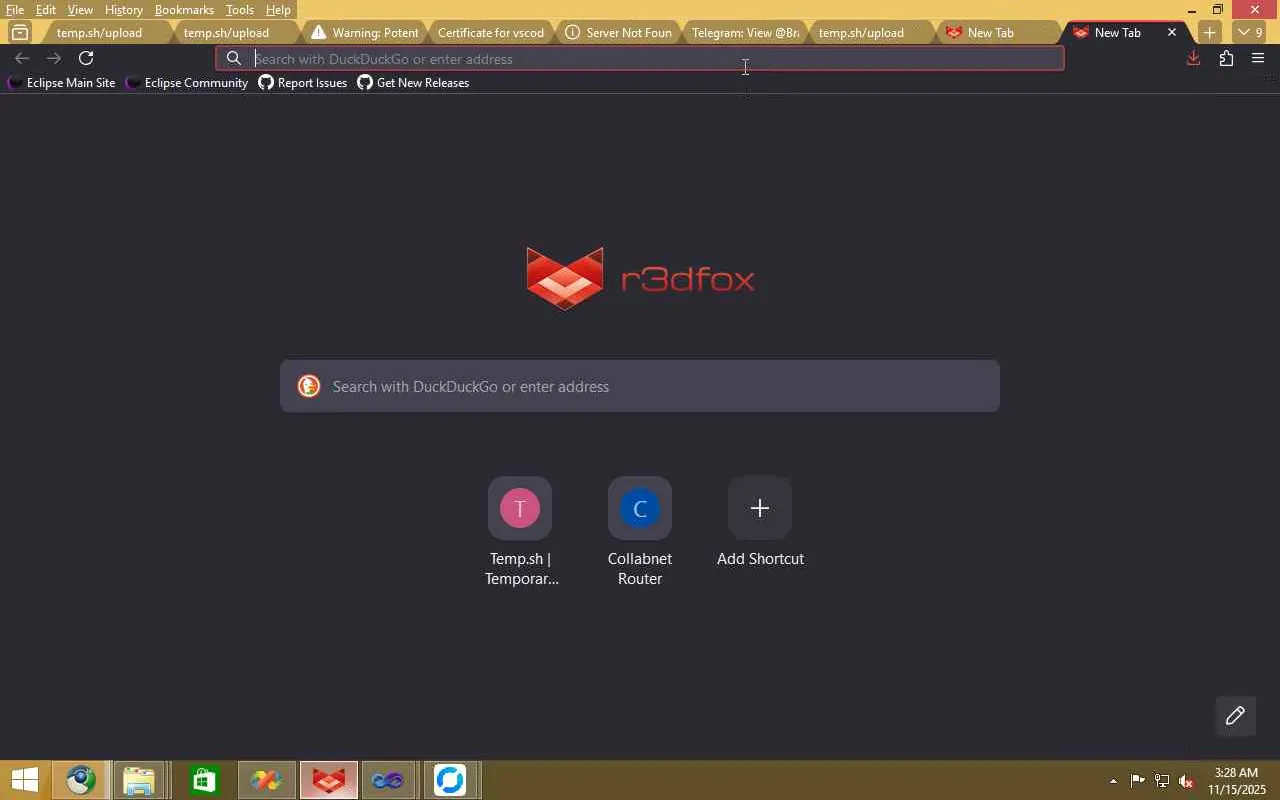
Task: Click the reload page icon
Action: pos(86,58)
